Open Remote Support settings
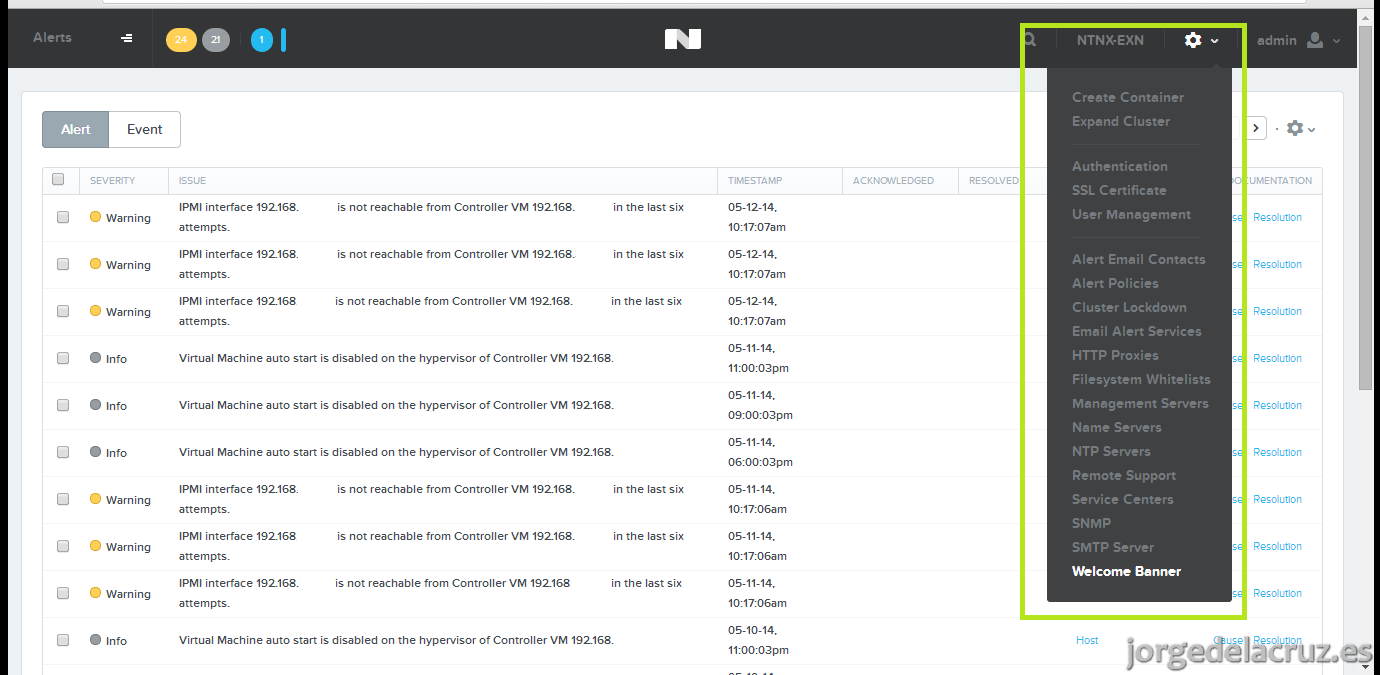Viewport: 1380px width, 675px height. (x=1124, y=475)
